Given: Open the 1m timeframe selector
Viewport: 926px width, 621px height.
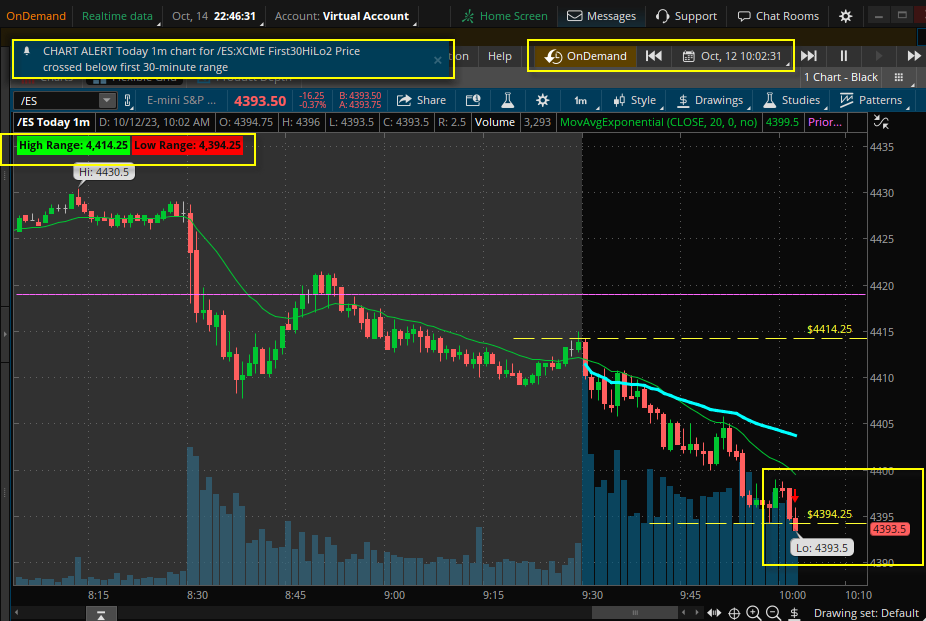Looking at the screenshot, I should pos(581,100).
